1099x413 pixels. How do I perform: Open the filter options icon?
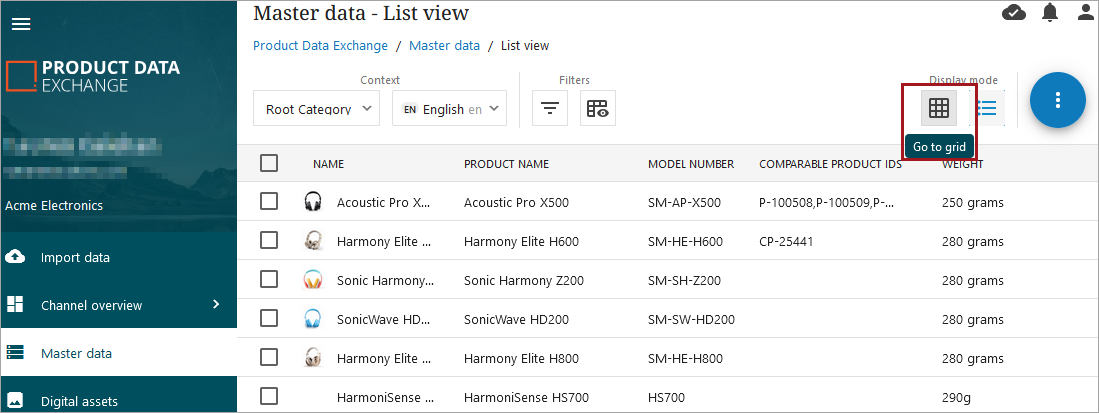tap(549, 109)
